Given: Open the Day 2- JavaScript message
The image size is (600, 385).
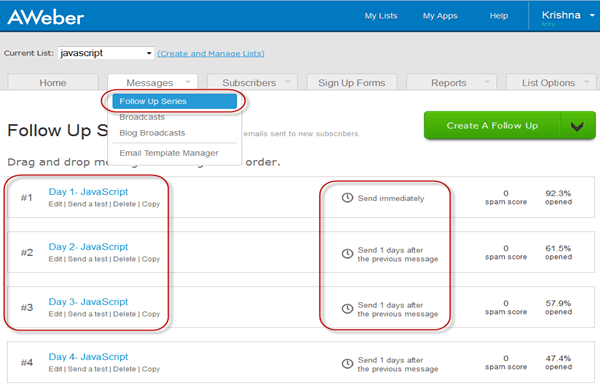Looking at the screenshot, I should tap(88, 247).
